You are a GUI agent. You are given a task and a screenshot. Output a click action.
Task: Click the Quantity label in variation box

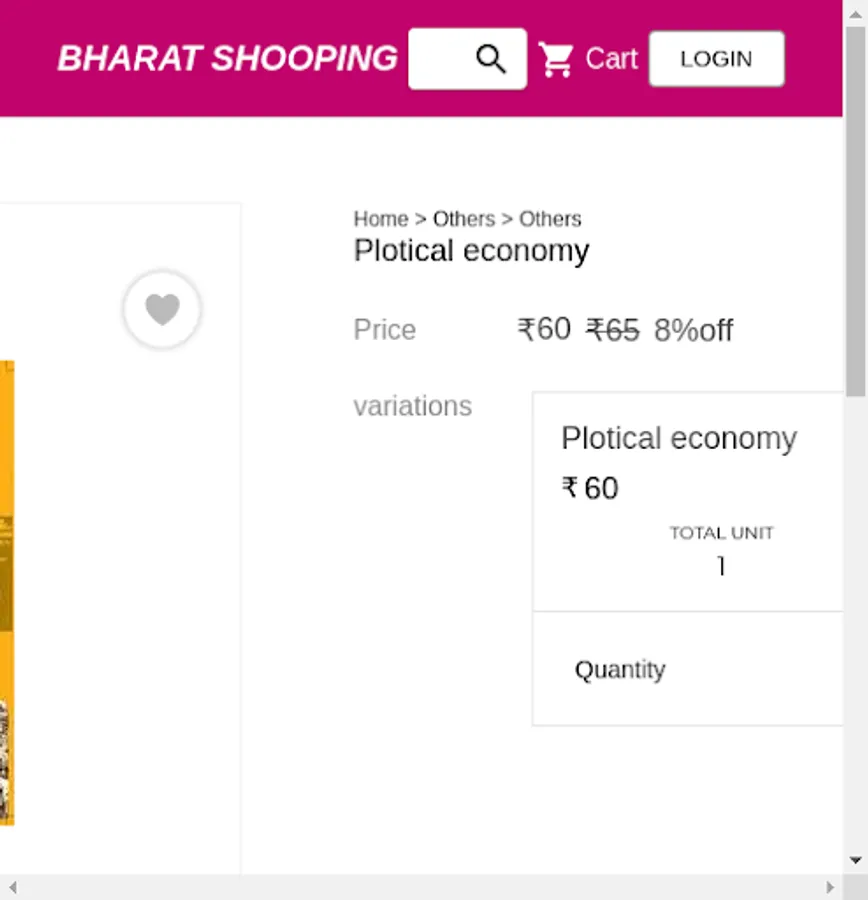(620, 669)
